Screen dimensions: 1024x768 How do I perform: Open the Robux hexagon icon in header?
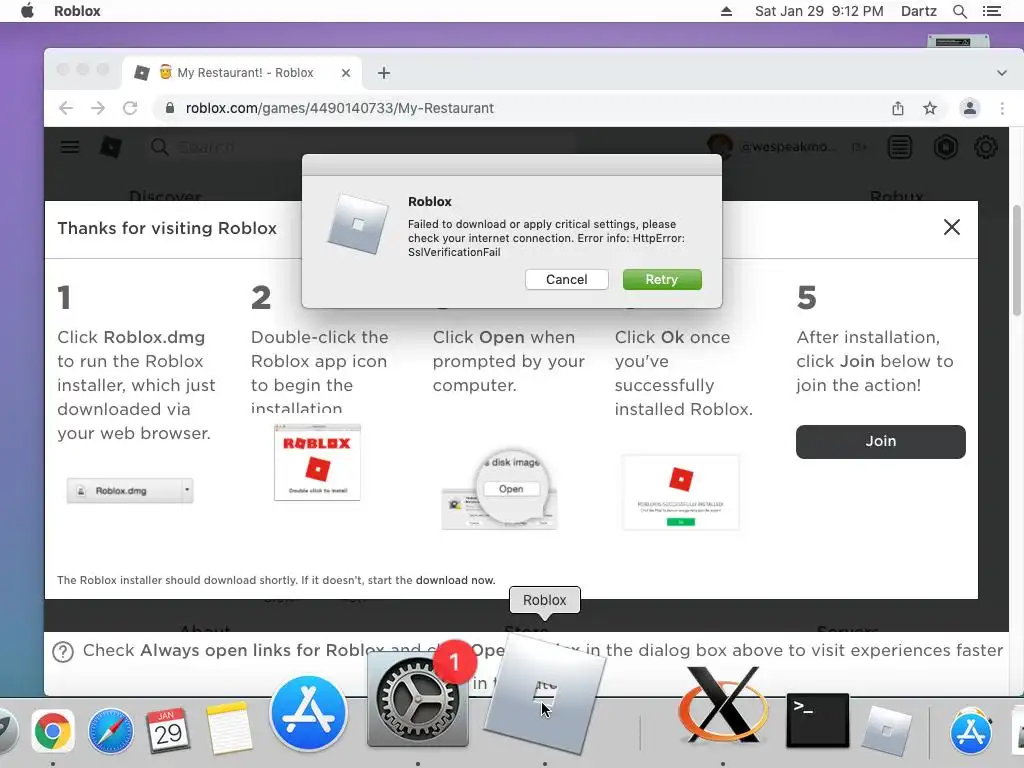click(x=945, y=147)
